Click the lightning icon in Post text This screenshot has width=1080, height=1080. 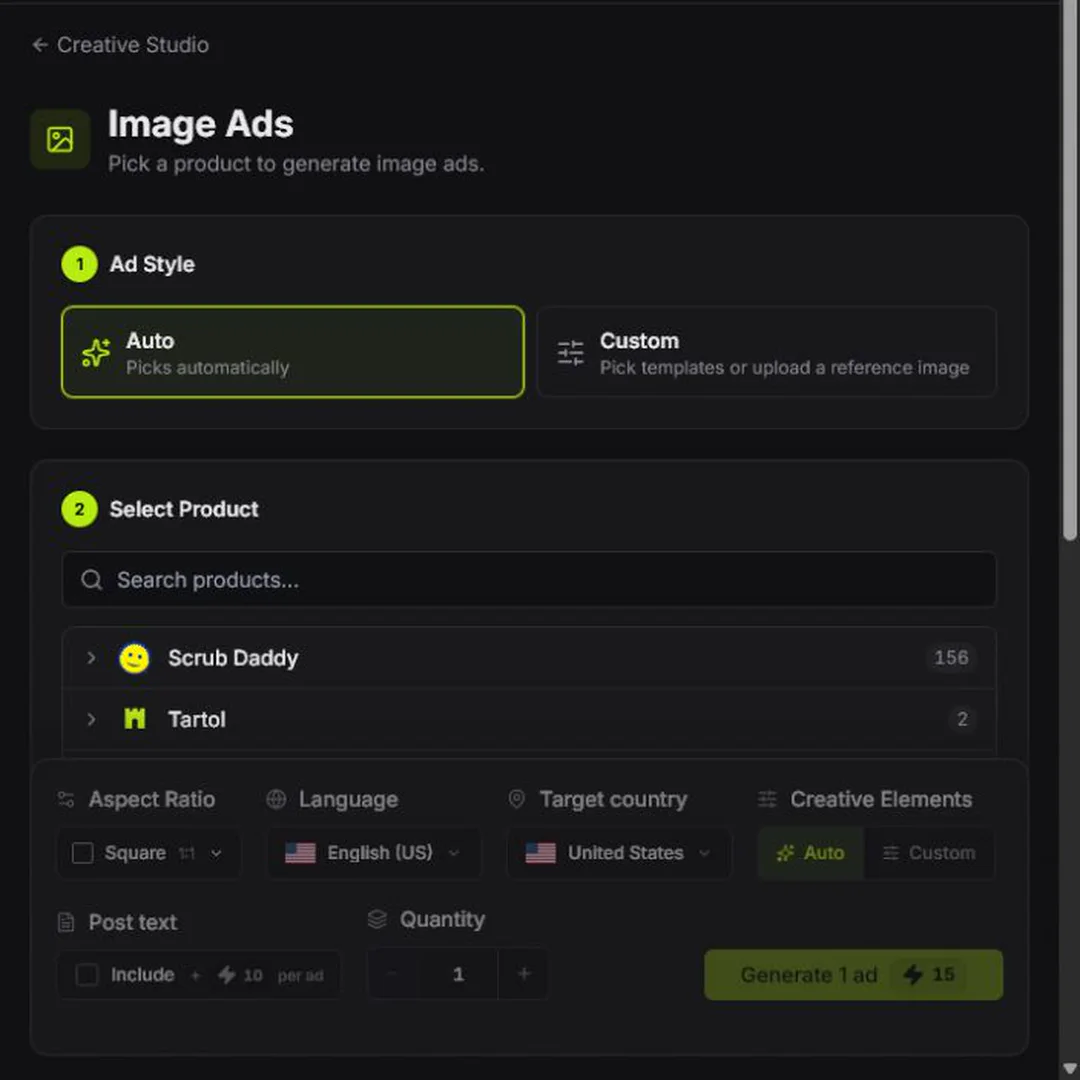pos(227,975)
